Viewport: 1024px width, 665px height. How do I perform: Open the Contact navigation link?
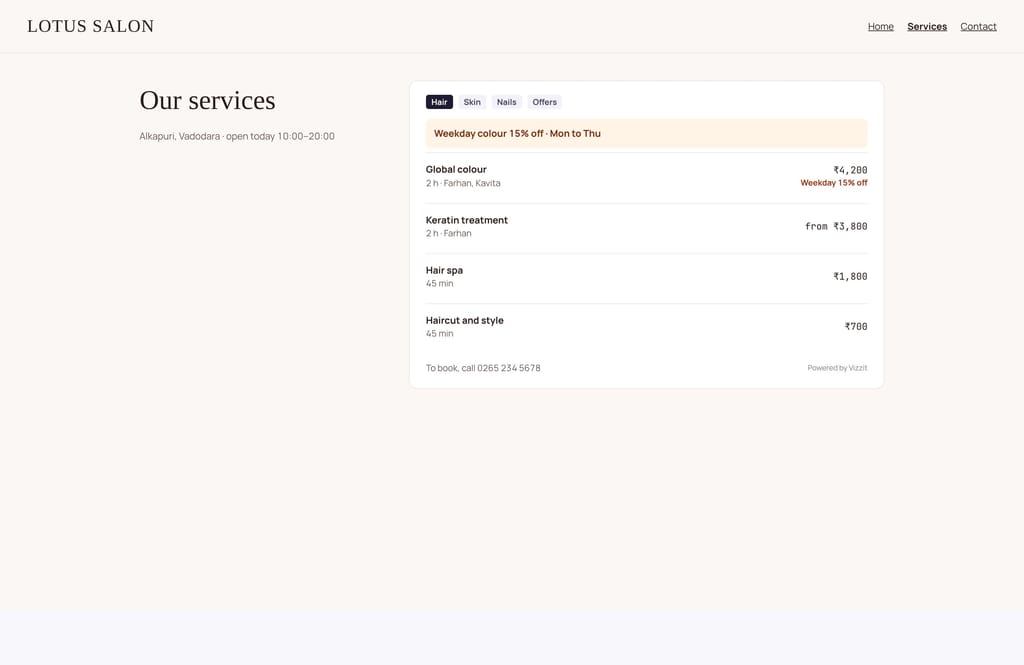click(x=978, y=26)
